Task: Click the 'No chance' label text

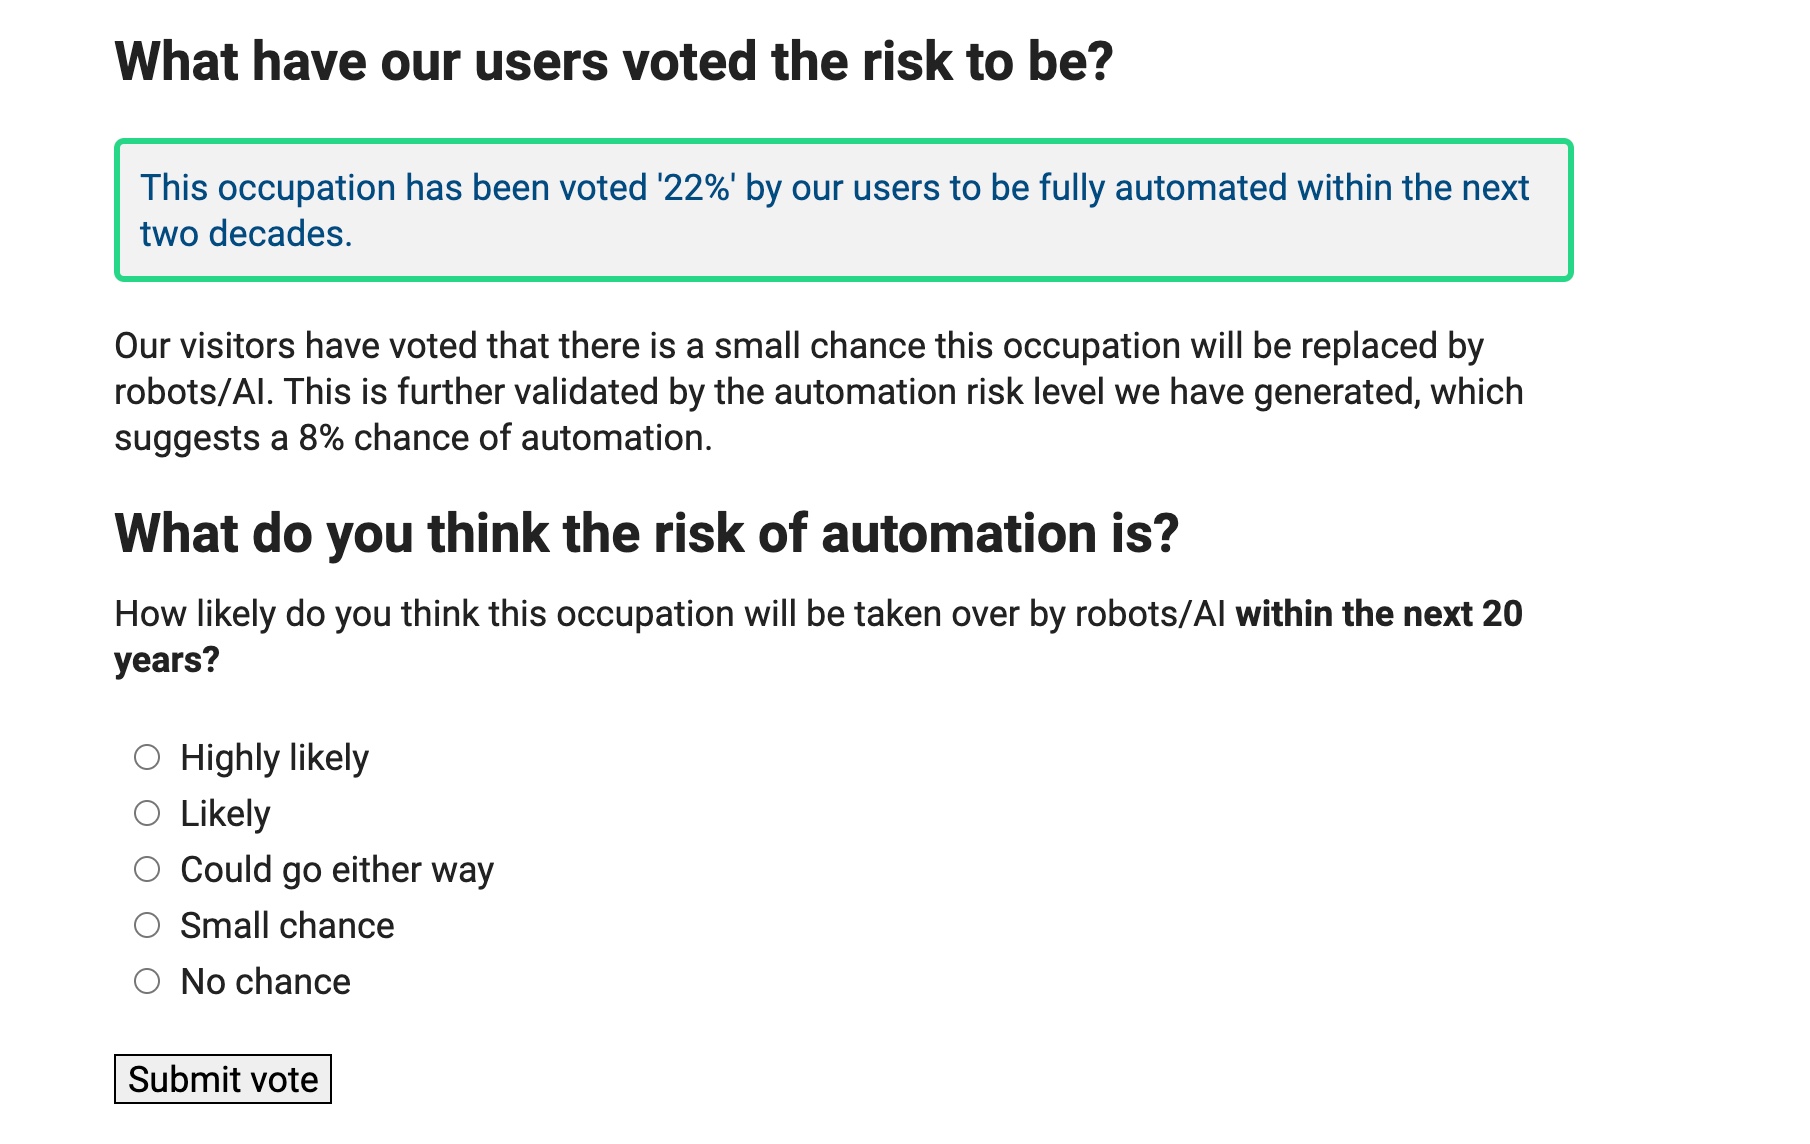Action: click(265, 982)
